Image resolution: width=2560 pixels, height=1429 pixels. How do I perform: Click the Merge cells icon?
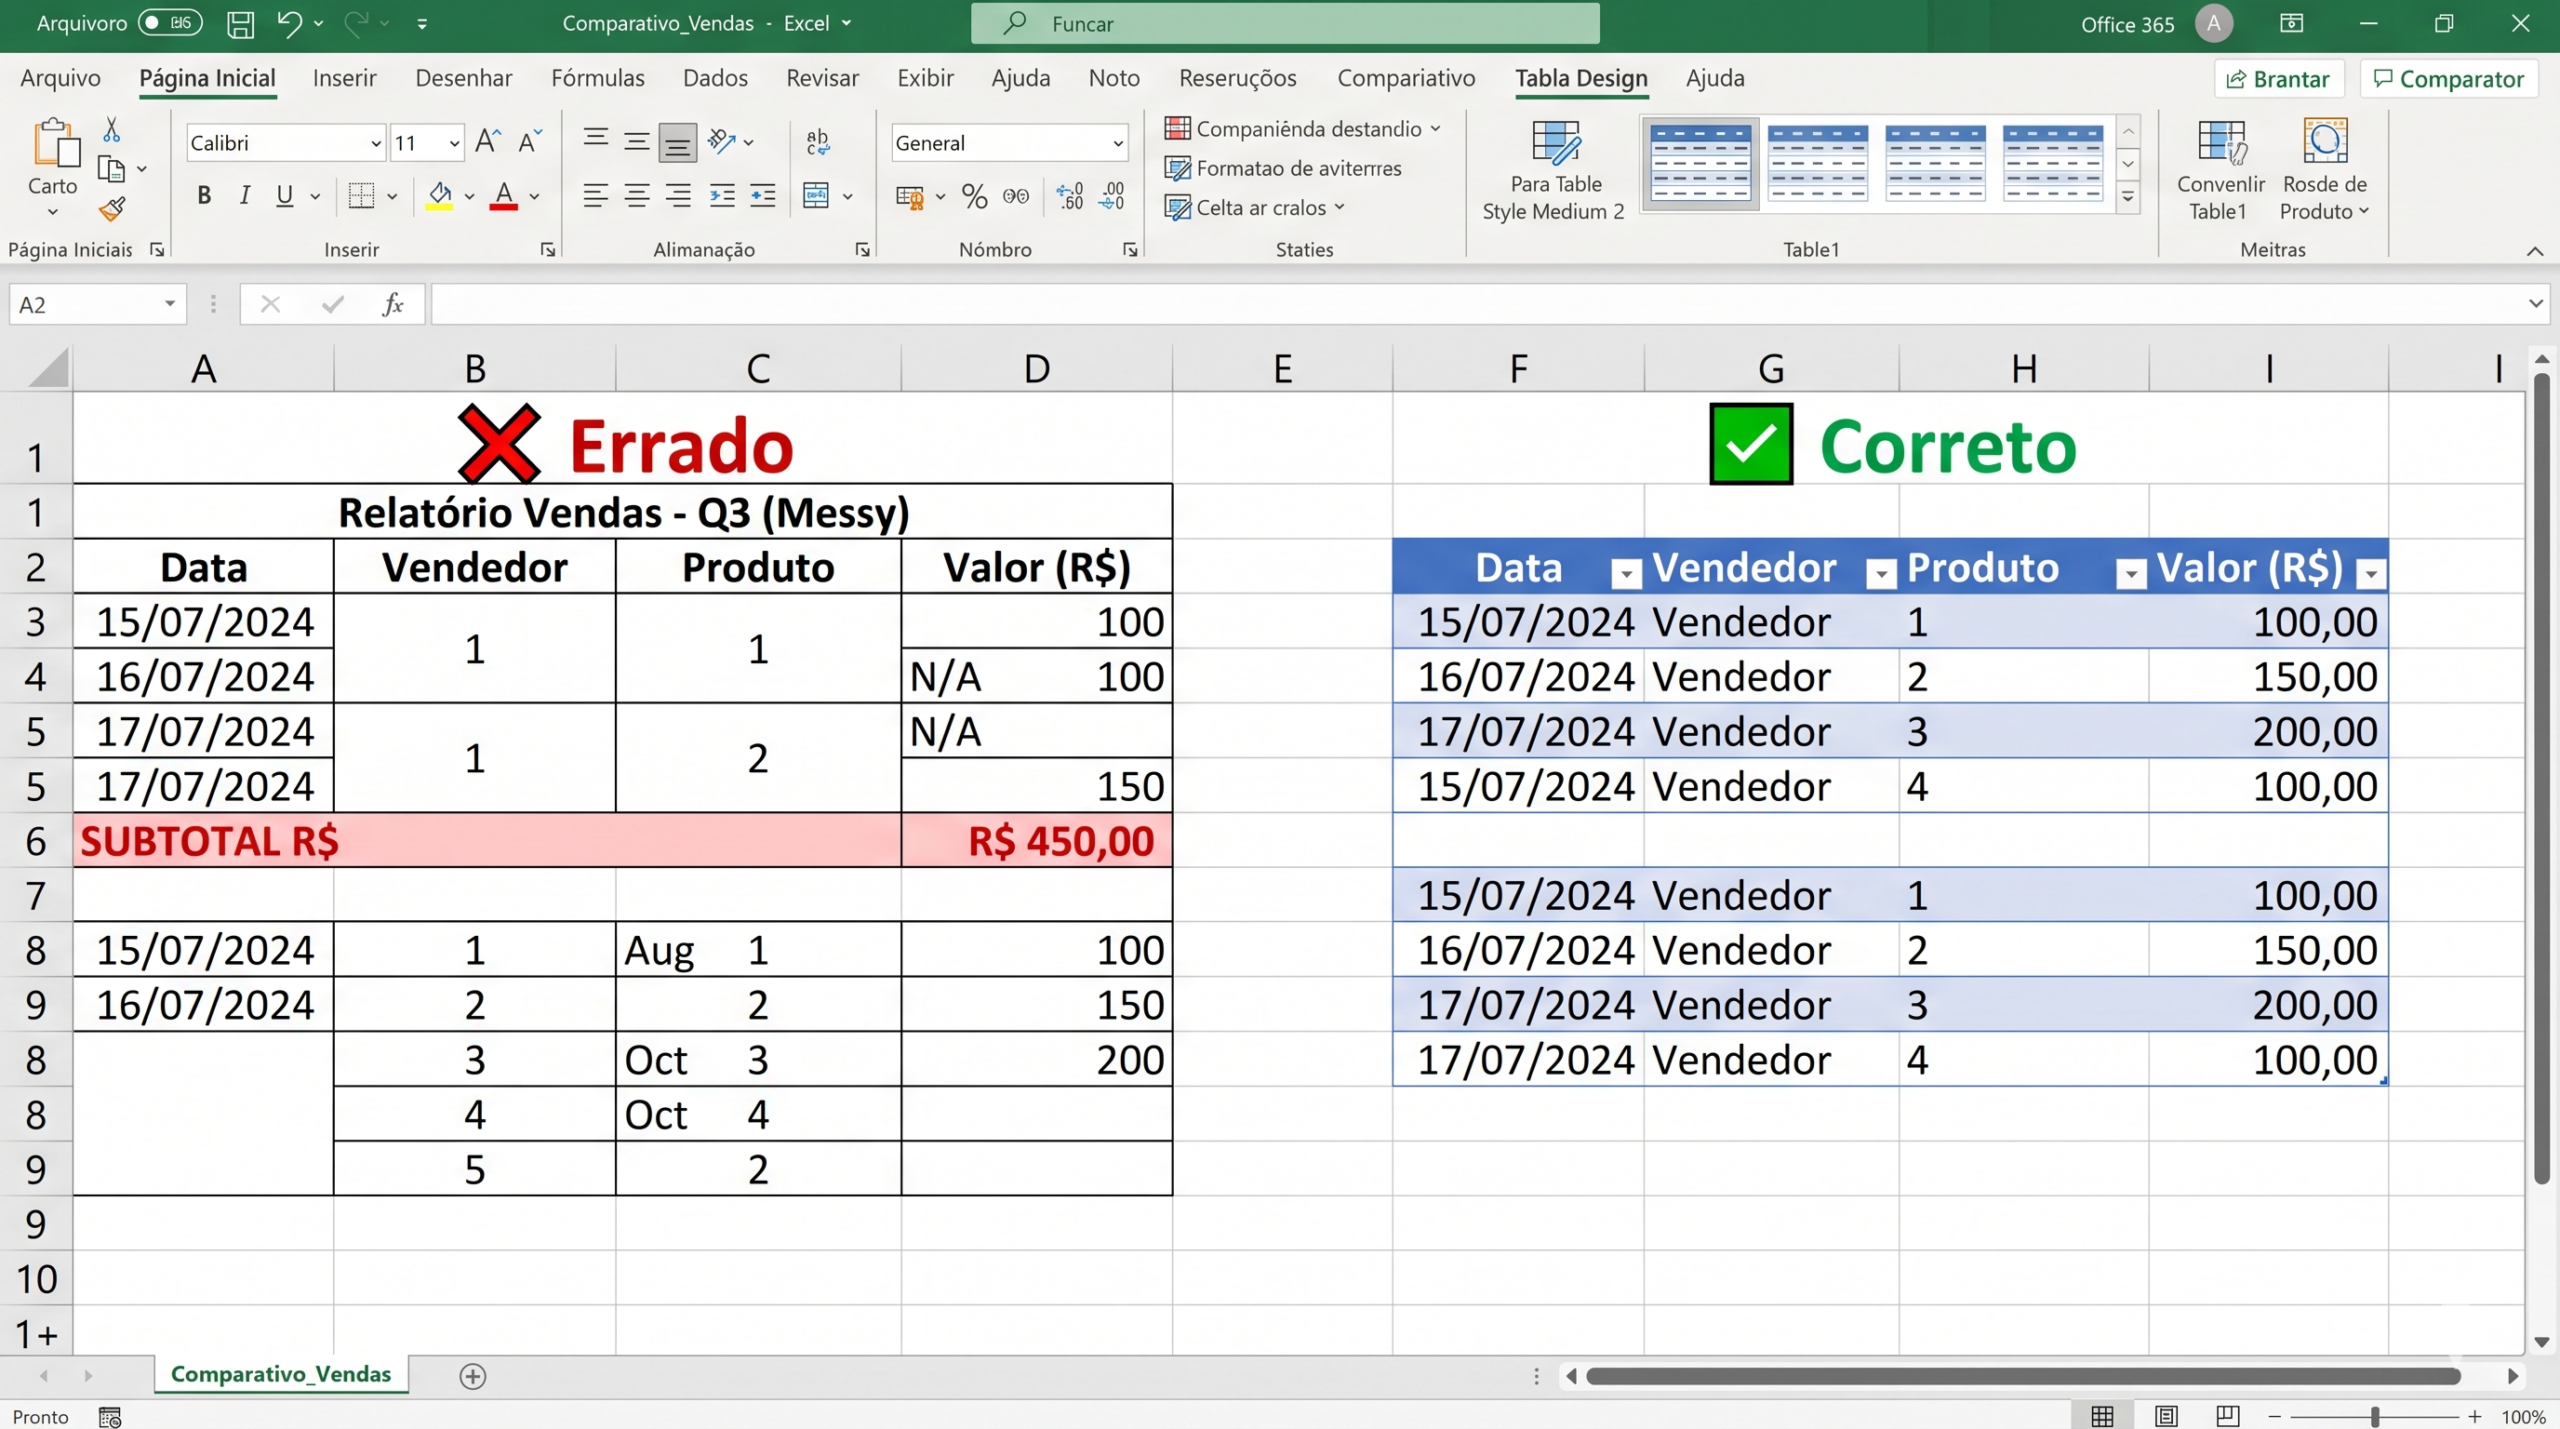click(816, 195)
